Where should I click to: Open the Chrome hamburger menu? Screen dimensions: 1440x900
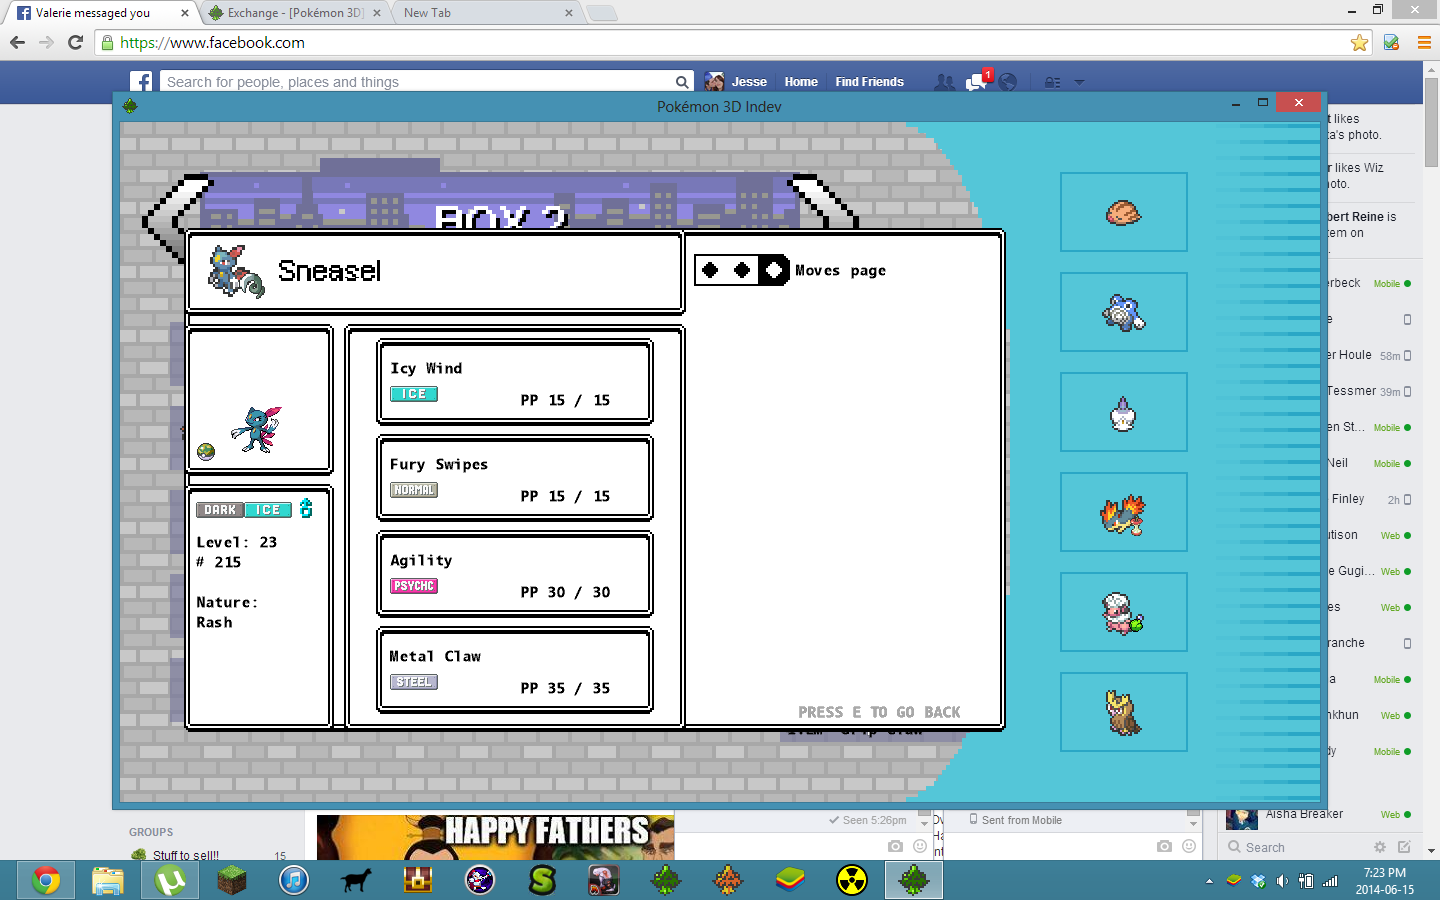tap(1424, 43)
